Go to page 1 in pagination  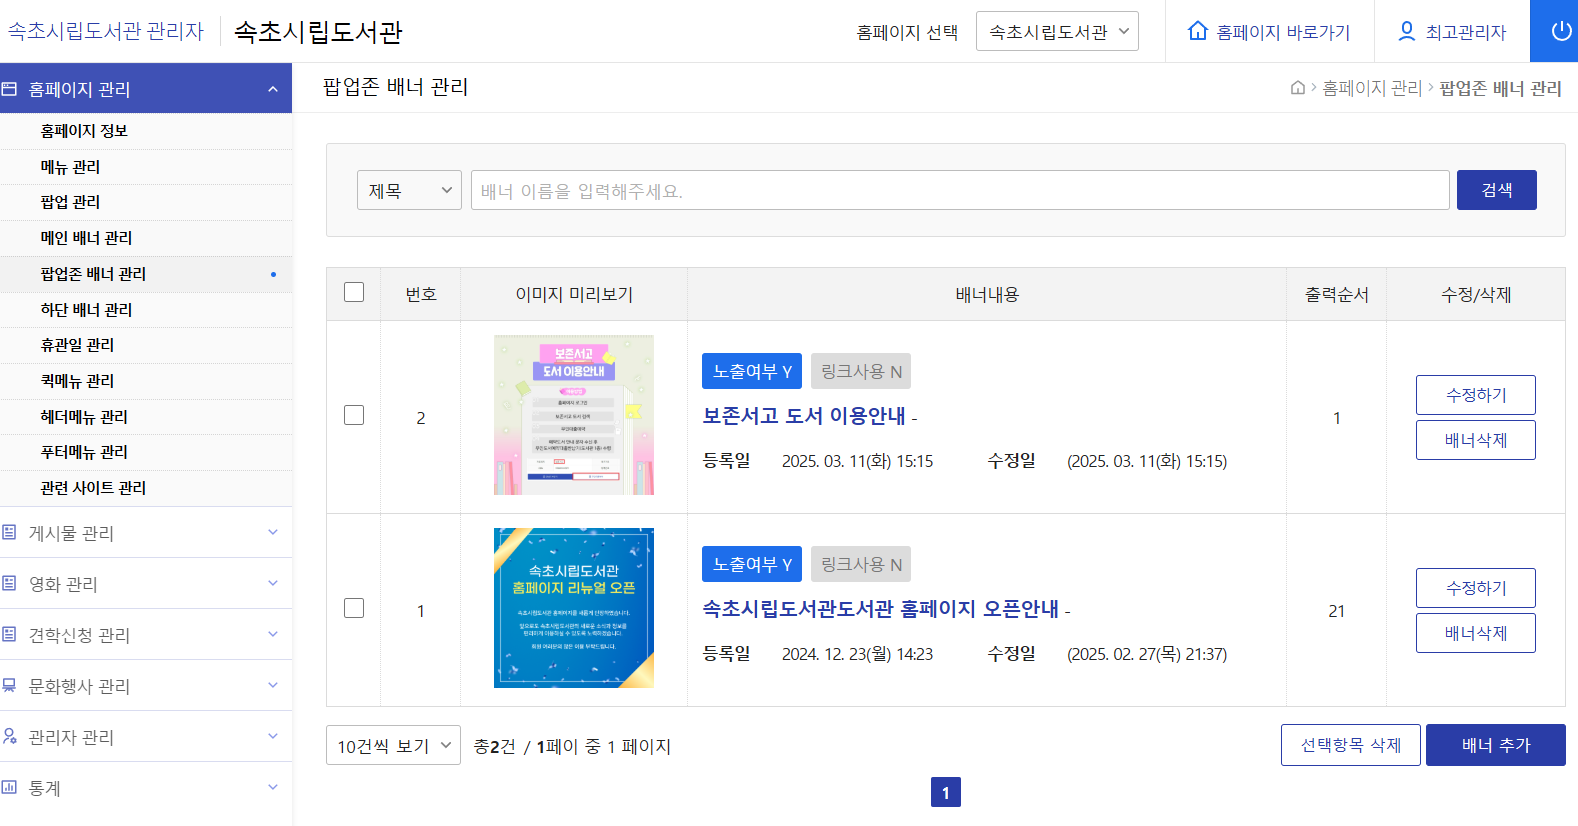tap(945, 792)
